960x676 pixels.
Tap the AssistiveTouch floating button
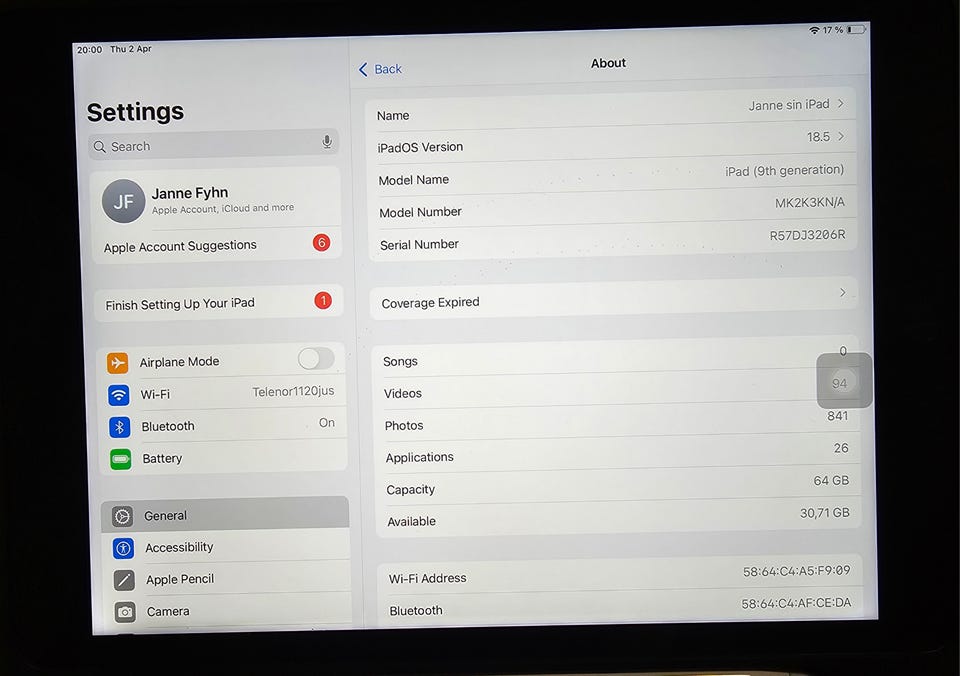[x=844, y=380]
